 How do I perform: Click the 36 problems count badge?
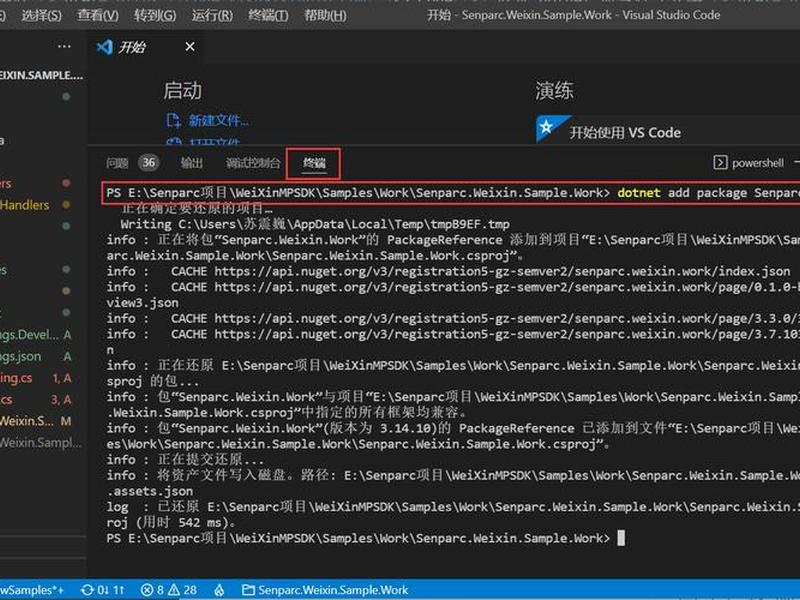click(x=148, y=163)
